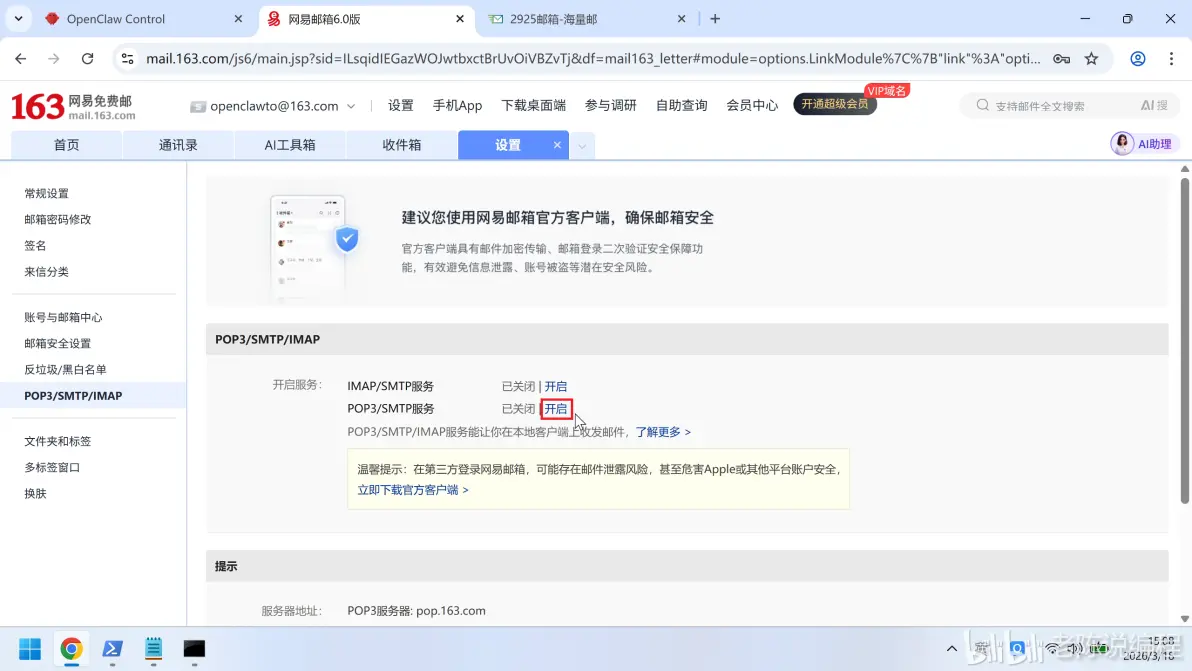
Task: Click POP3服务器: pop.163.com text
Action: tap(417, 610)
